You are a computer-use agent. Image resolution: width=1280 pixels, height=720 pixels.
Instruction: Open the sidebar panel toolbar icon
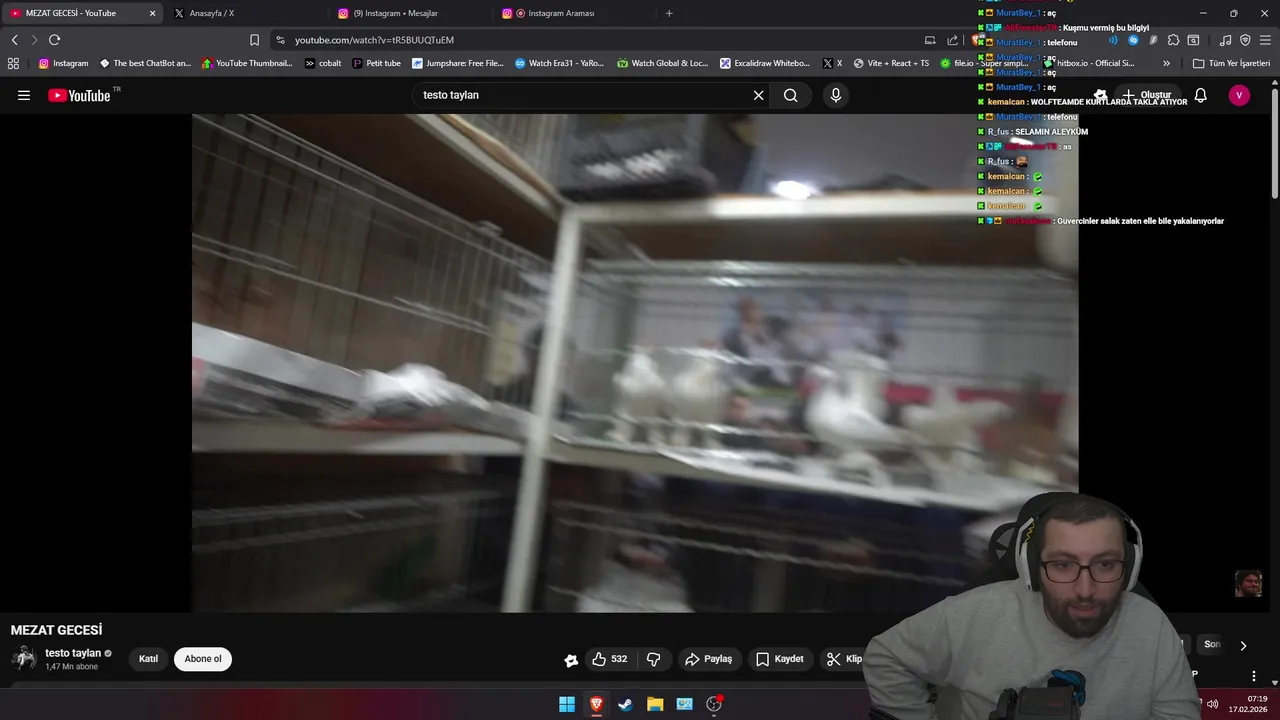tap(1193, 40)
